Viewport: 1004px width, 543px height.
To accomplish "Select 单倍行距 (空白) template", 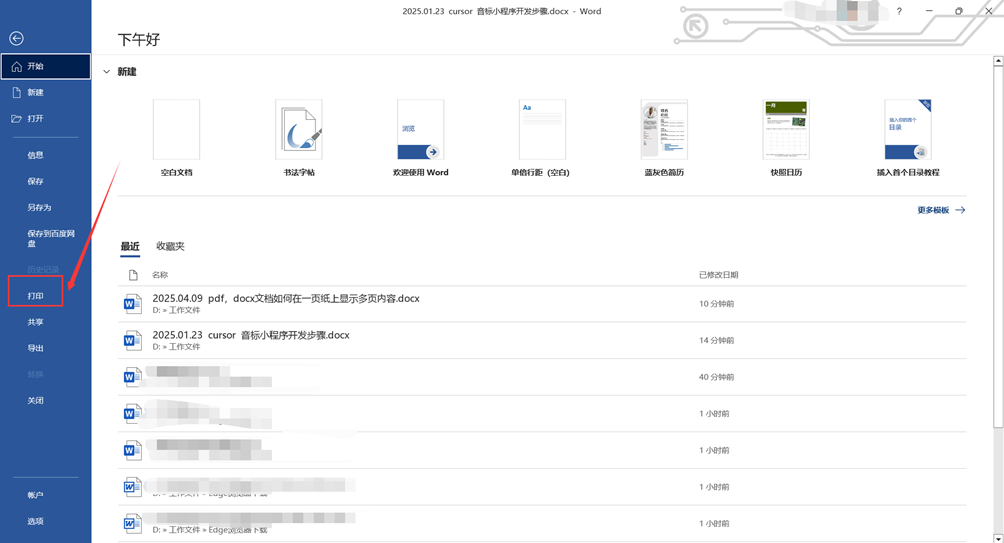I will (x=542, y=129).
